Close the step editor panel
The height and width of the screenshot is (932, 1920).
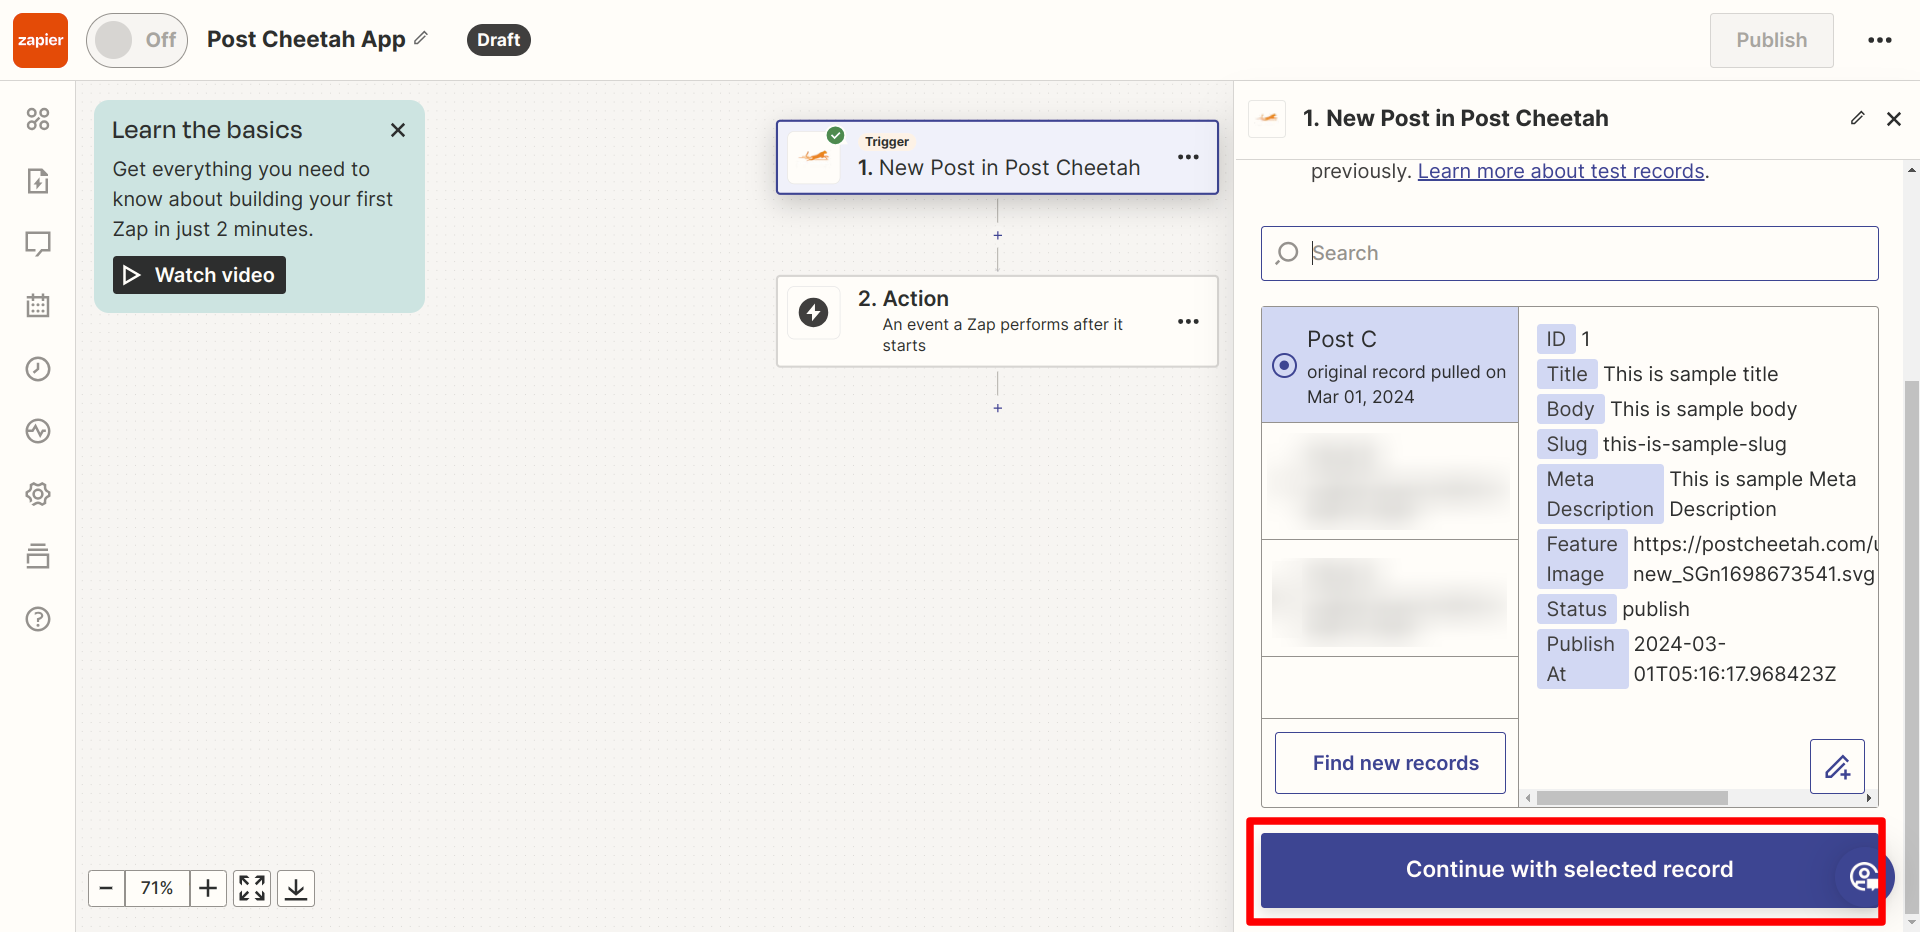coord(1893,119)
